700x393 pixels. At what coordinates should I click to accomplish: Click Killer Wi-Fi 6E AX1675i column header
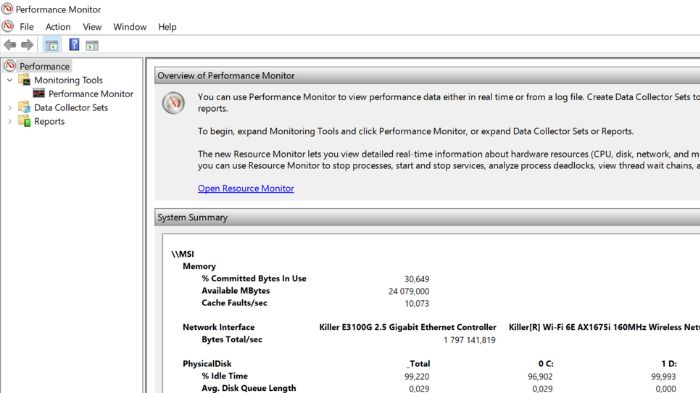point(604,327)
